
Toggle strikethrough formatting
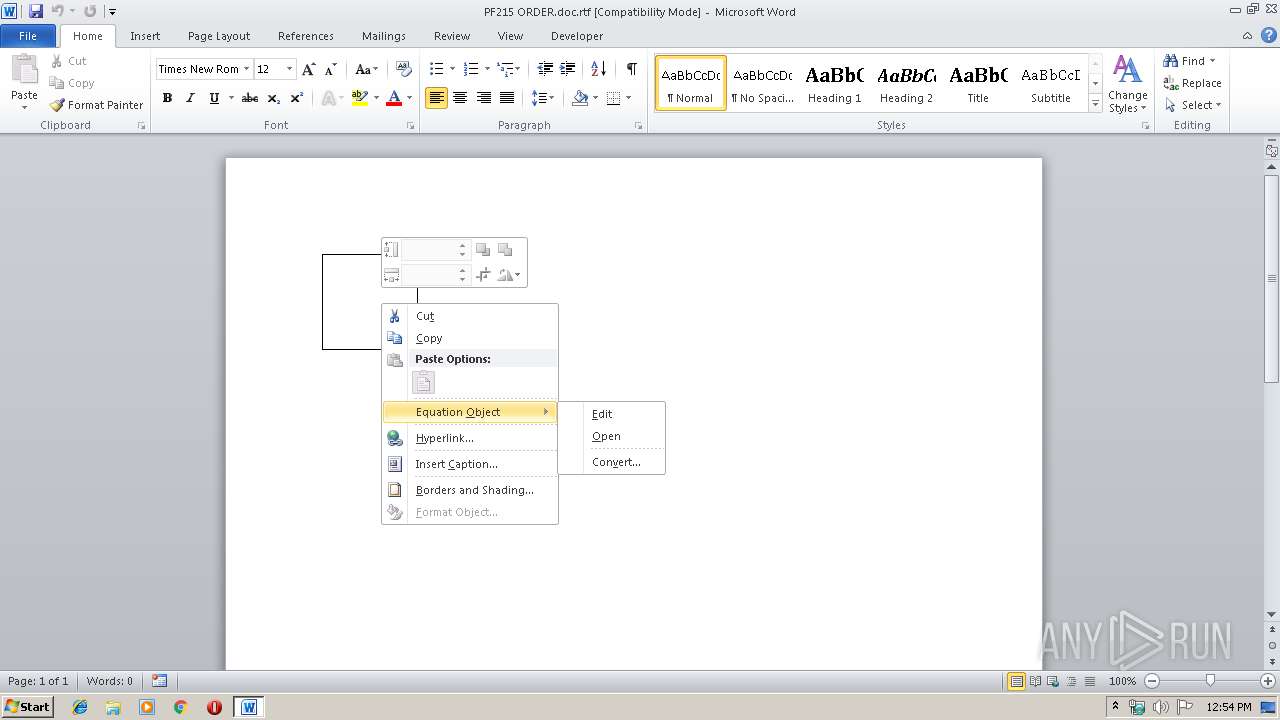click(250, 98)
